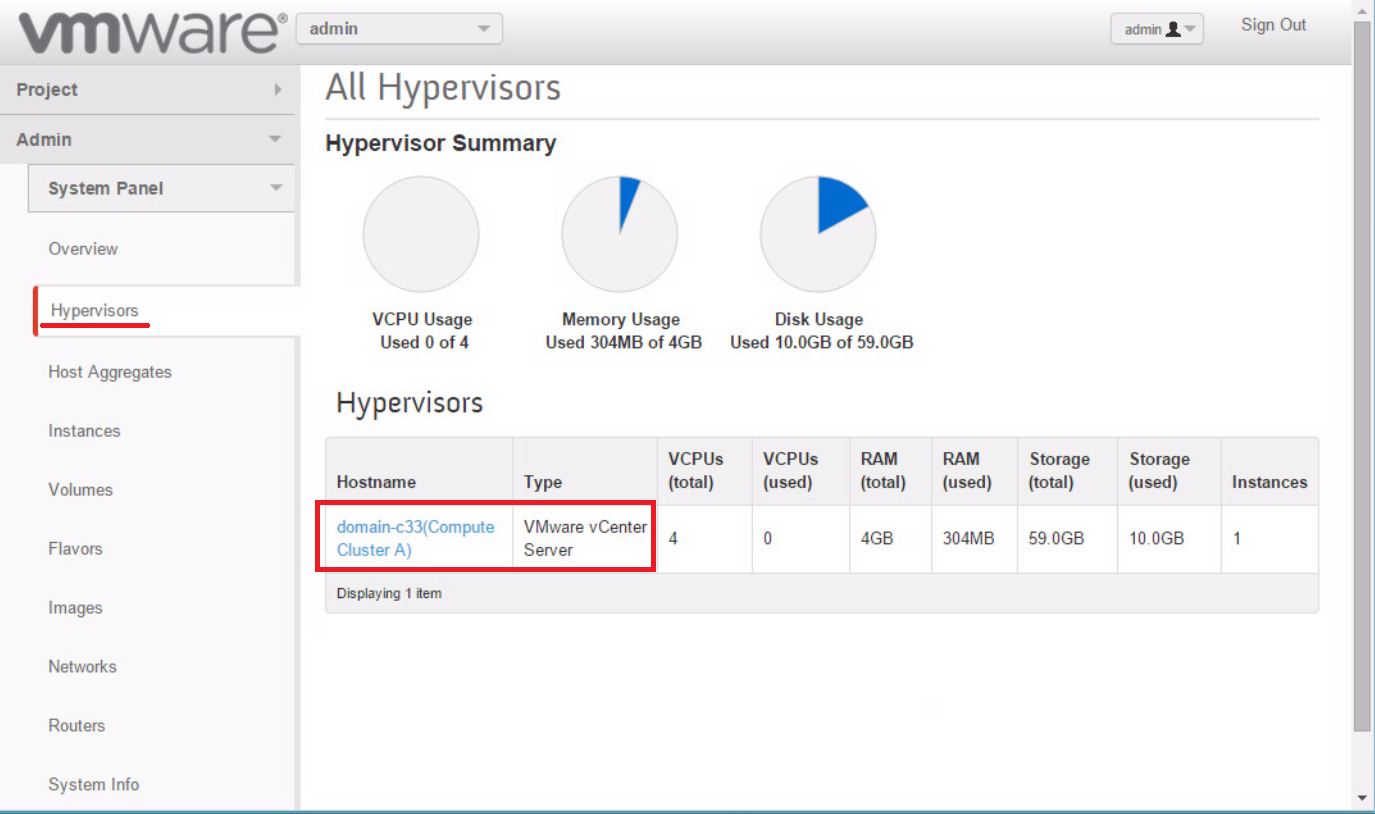Open the System Info page
Image resolution: width=1375 pixels, height=814 pixels.
click(x=94, y=785)
